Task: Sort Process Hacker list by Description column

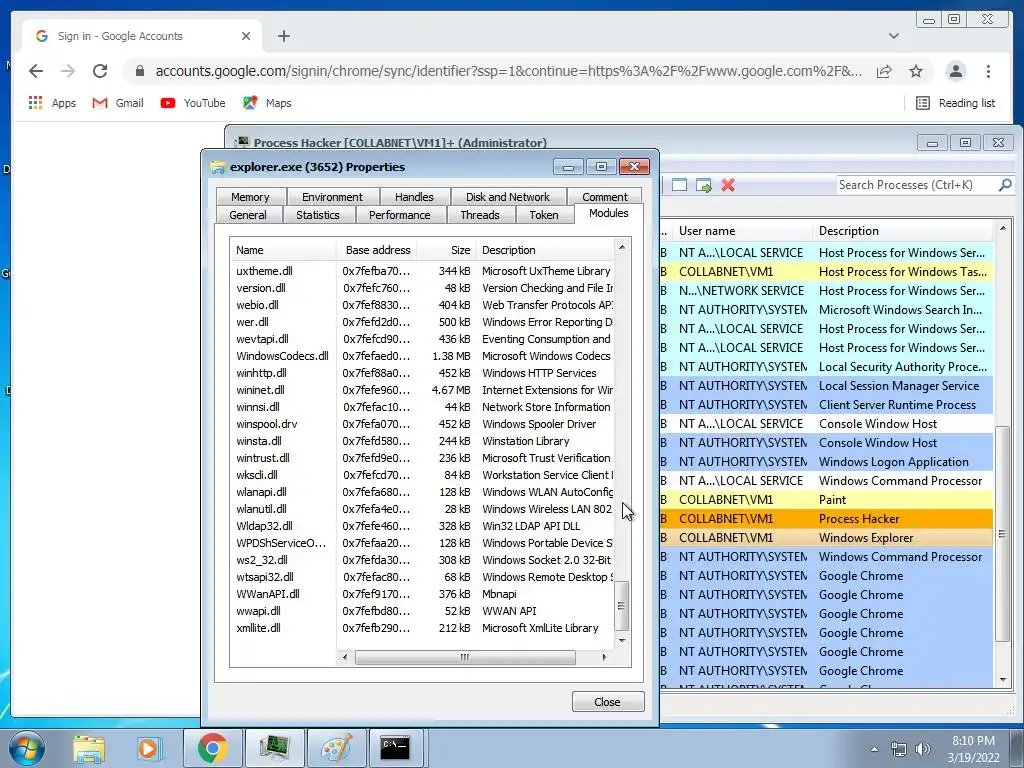Action: 904,231
